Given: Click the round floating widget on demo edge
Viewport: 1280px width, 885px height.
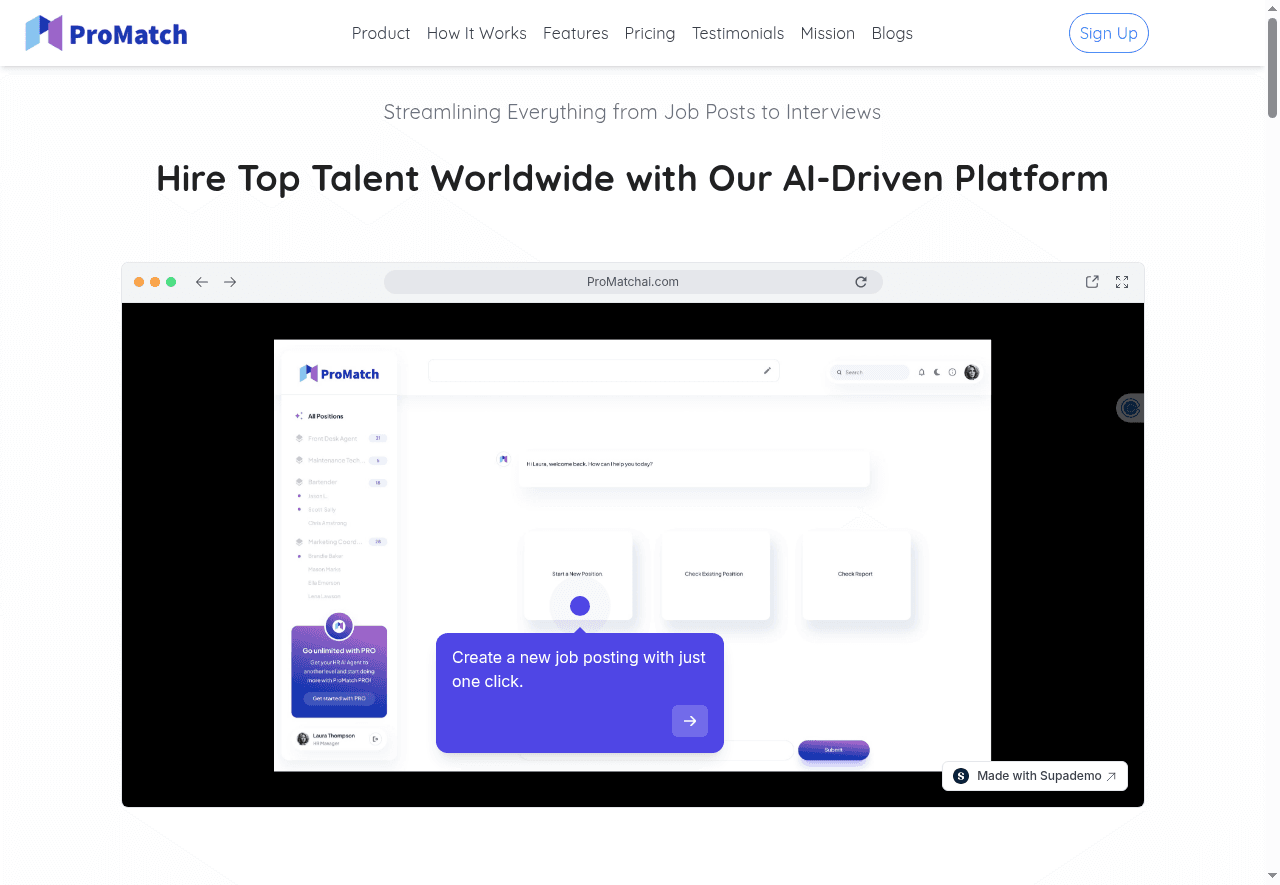Looking at the screenshot, I should pyautogui.click(x=1130, y=408).
